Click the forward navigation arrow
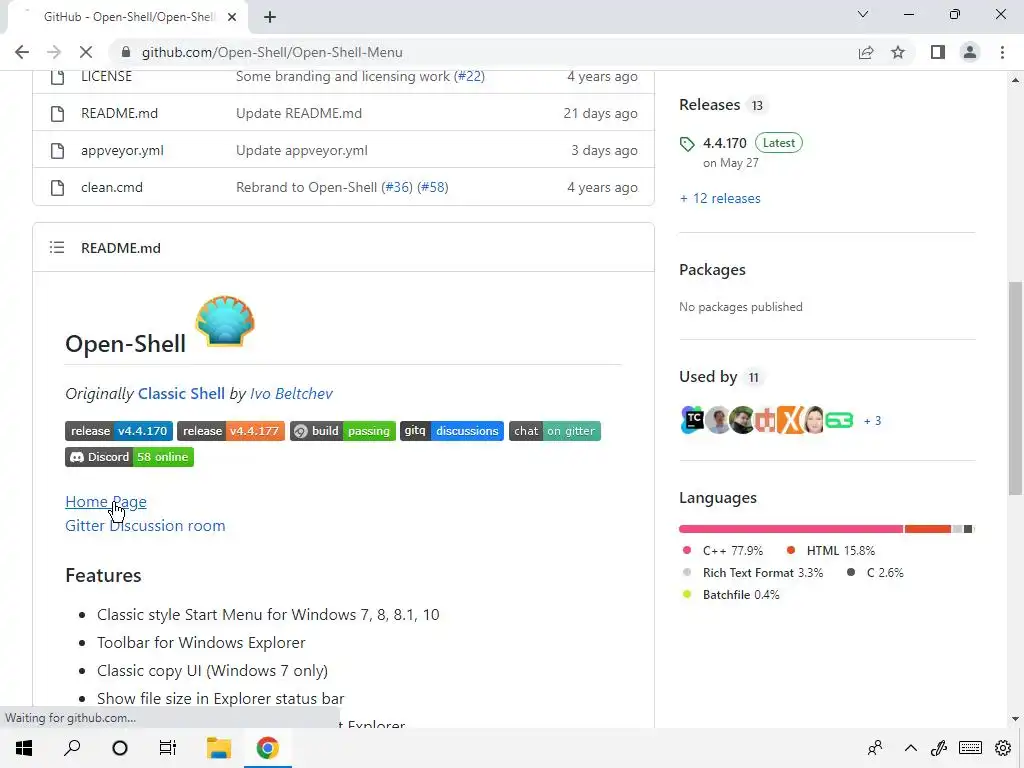This screenshot has width=1024, height=768. click(54, 52)
